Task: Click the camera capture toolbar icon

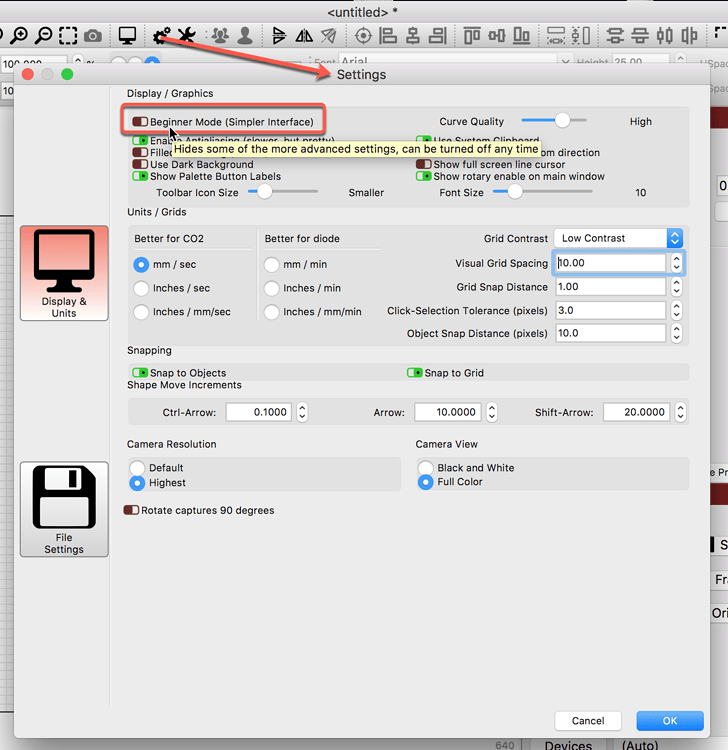Action: click(x=93, y=36)
